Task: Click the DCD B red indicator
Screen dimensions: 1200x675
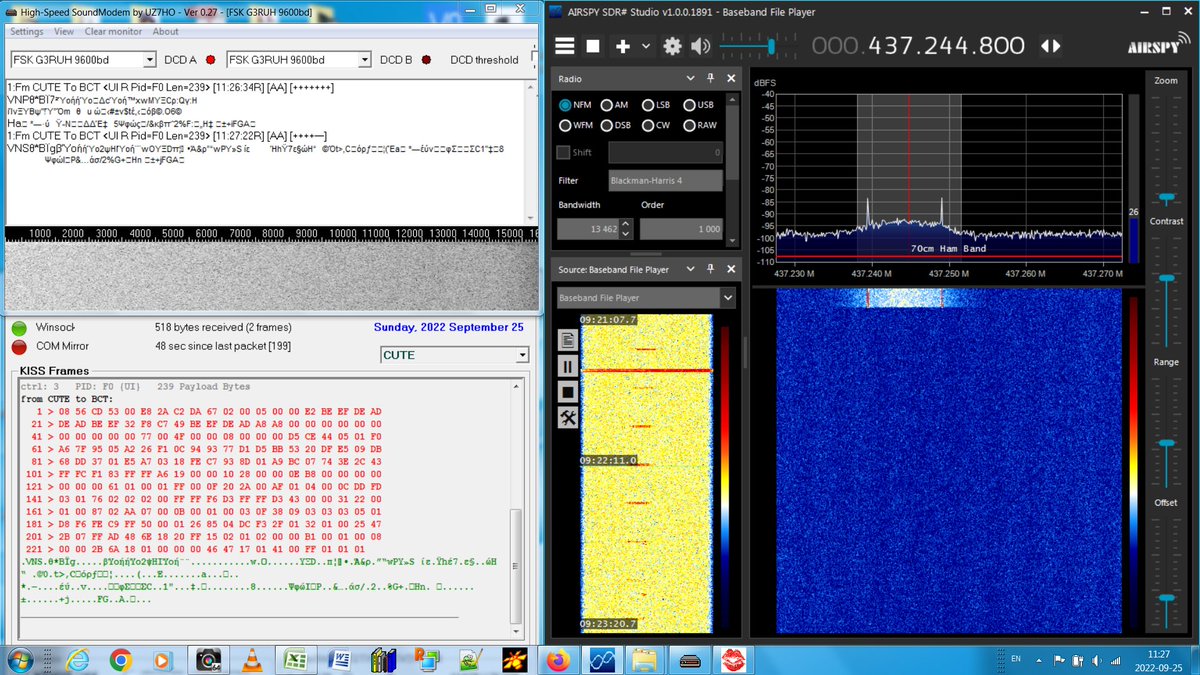Action: click(x=426, y=60)
